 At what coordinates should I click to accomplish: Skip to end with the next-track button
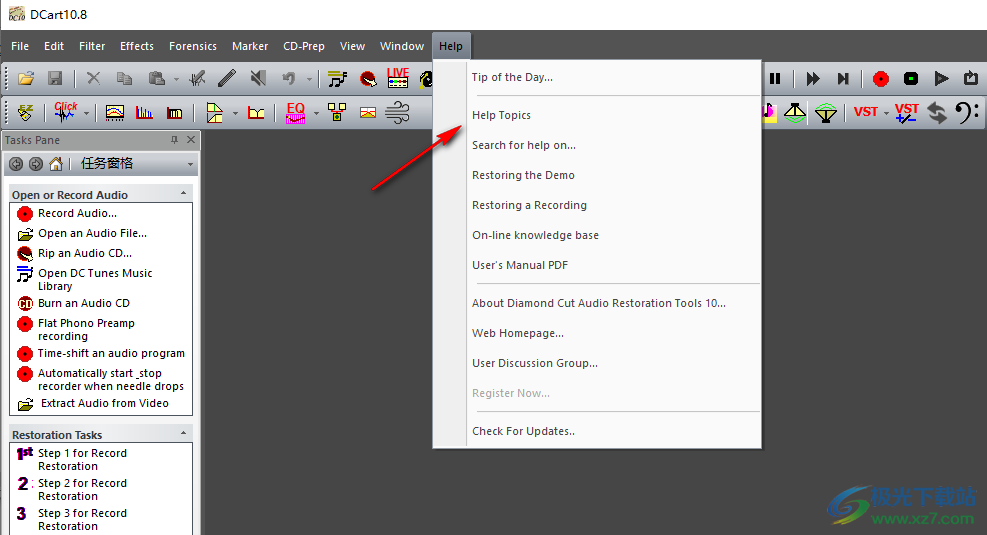pos(843,79)
